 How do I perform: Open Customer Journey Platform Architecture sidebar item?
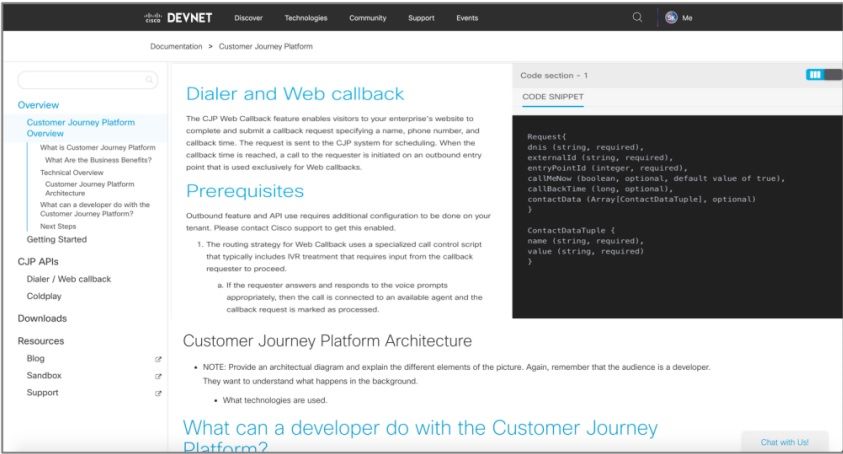point(90,188)
